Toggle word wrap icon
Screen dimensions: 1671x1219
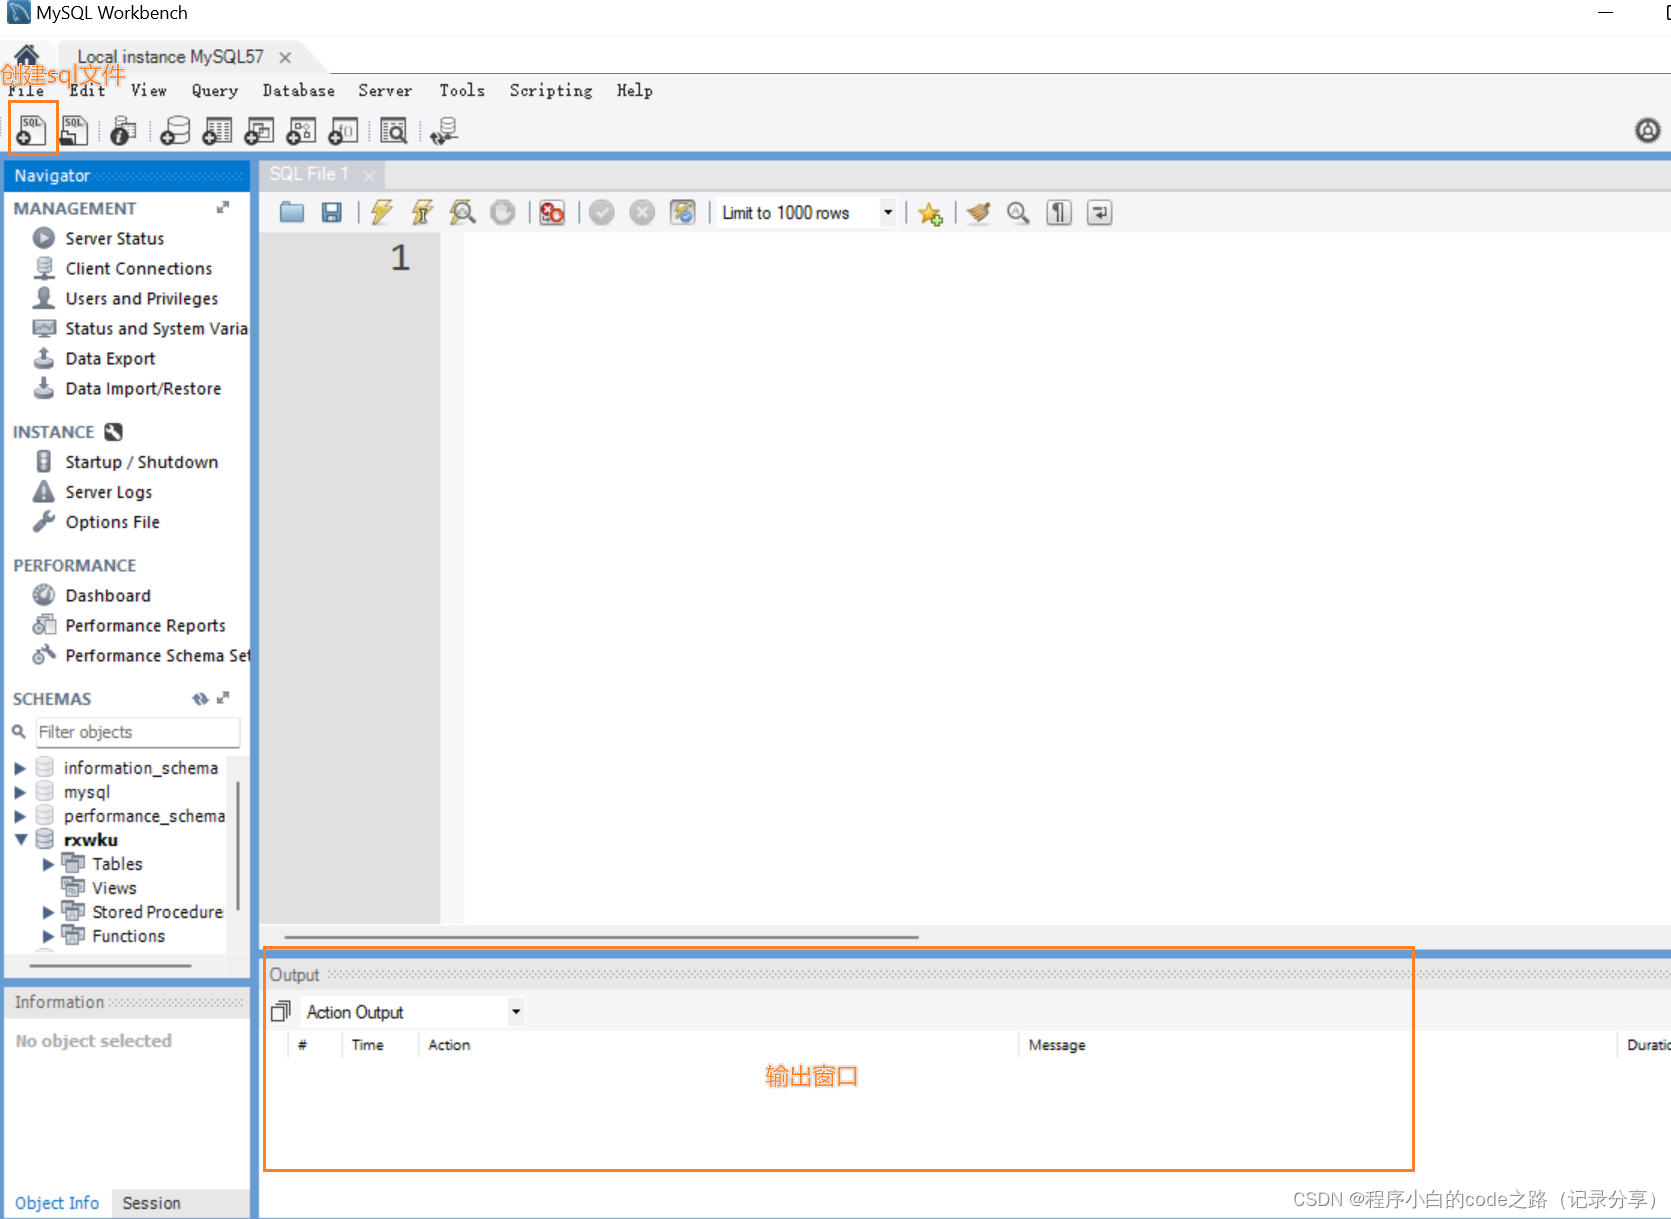click(x=1100, y=212)
